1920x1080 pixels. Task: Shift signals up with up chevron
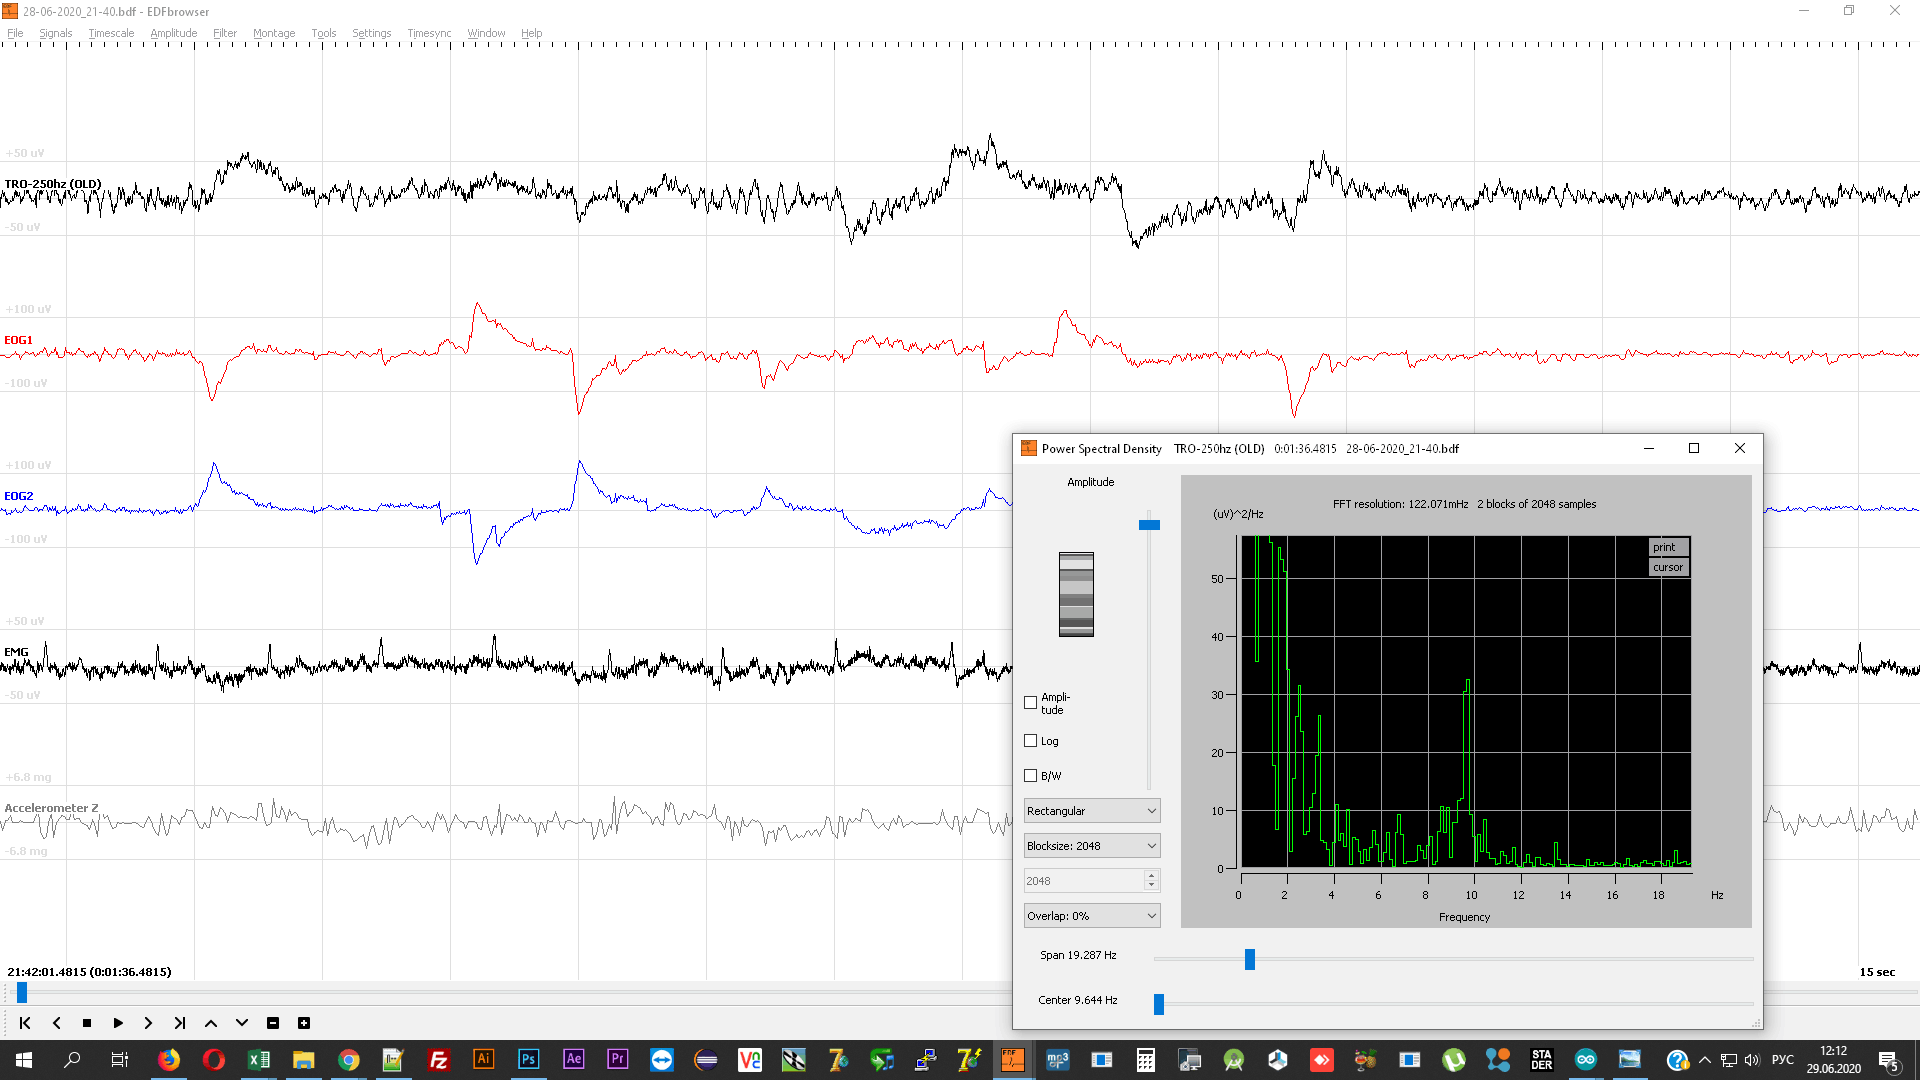[x=211, y=1023]
